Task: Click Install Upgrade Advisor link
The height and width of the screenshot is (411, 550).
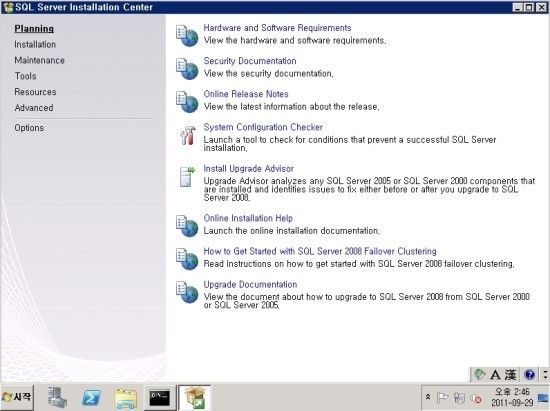Action: pos(248,169)
